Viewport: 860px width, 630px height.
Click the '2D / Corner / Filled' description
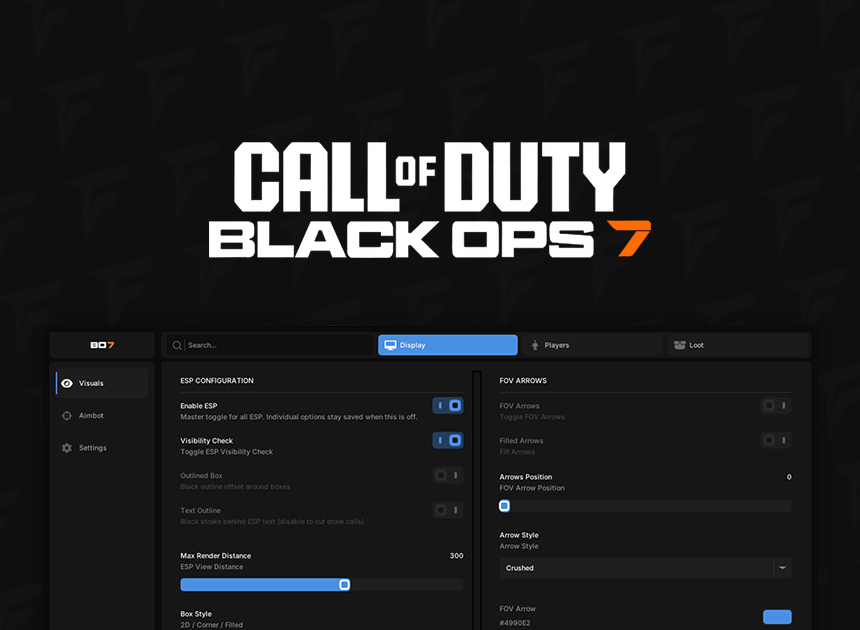point(212,625)
